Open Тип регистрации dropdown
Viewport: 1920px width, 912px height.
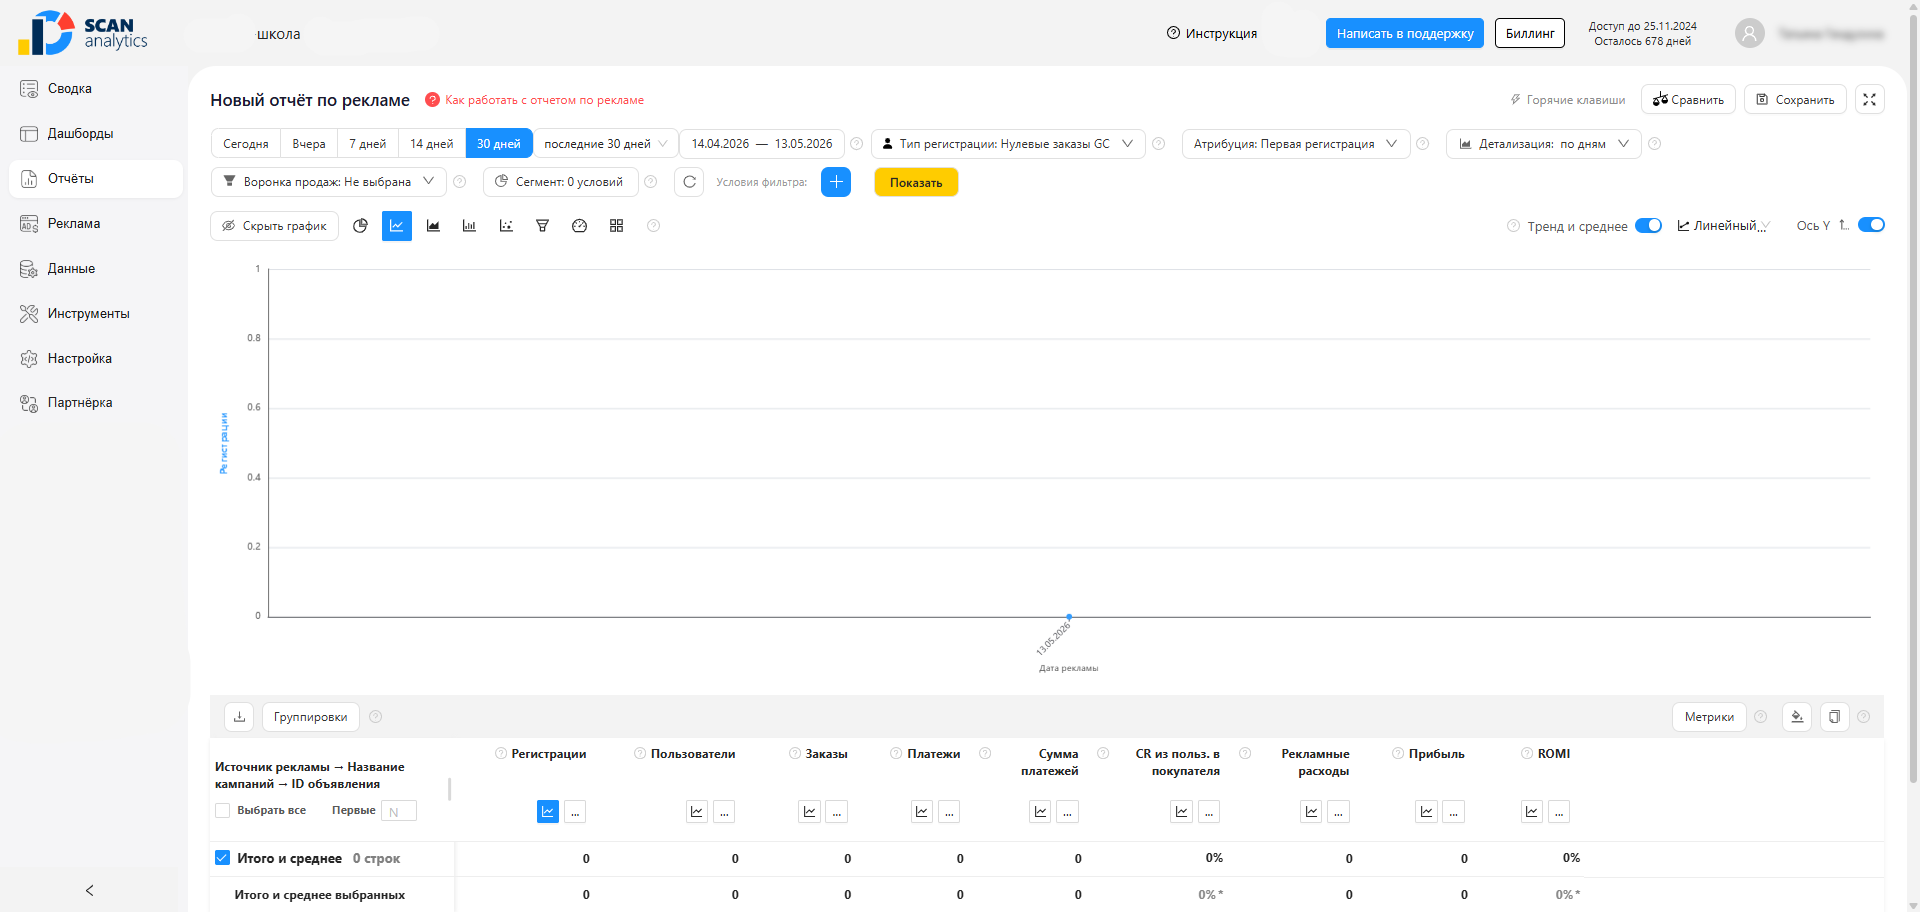(1008, 144)
